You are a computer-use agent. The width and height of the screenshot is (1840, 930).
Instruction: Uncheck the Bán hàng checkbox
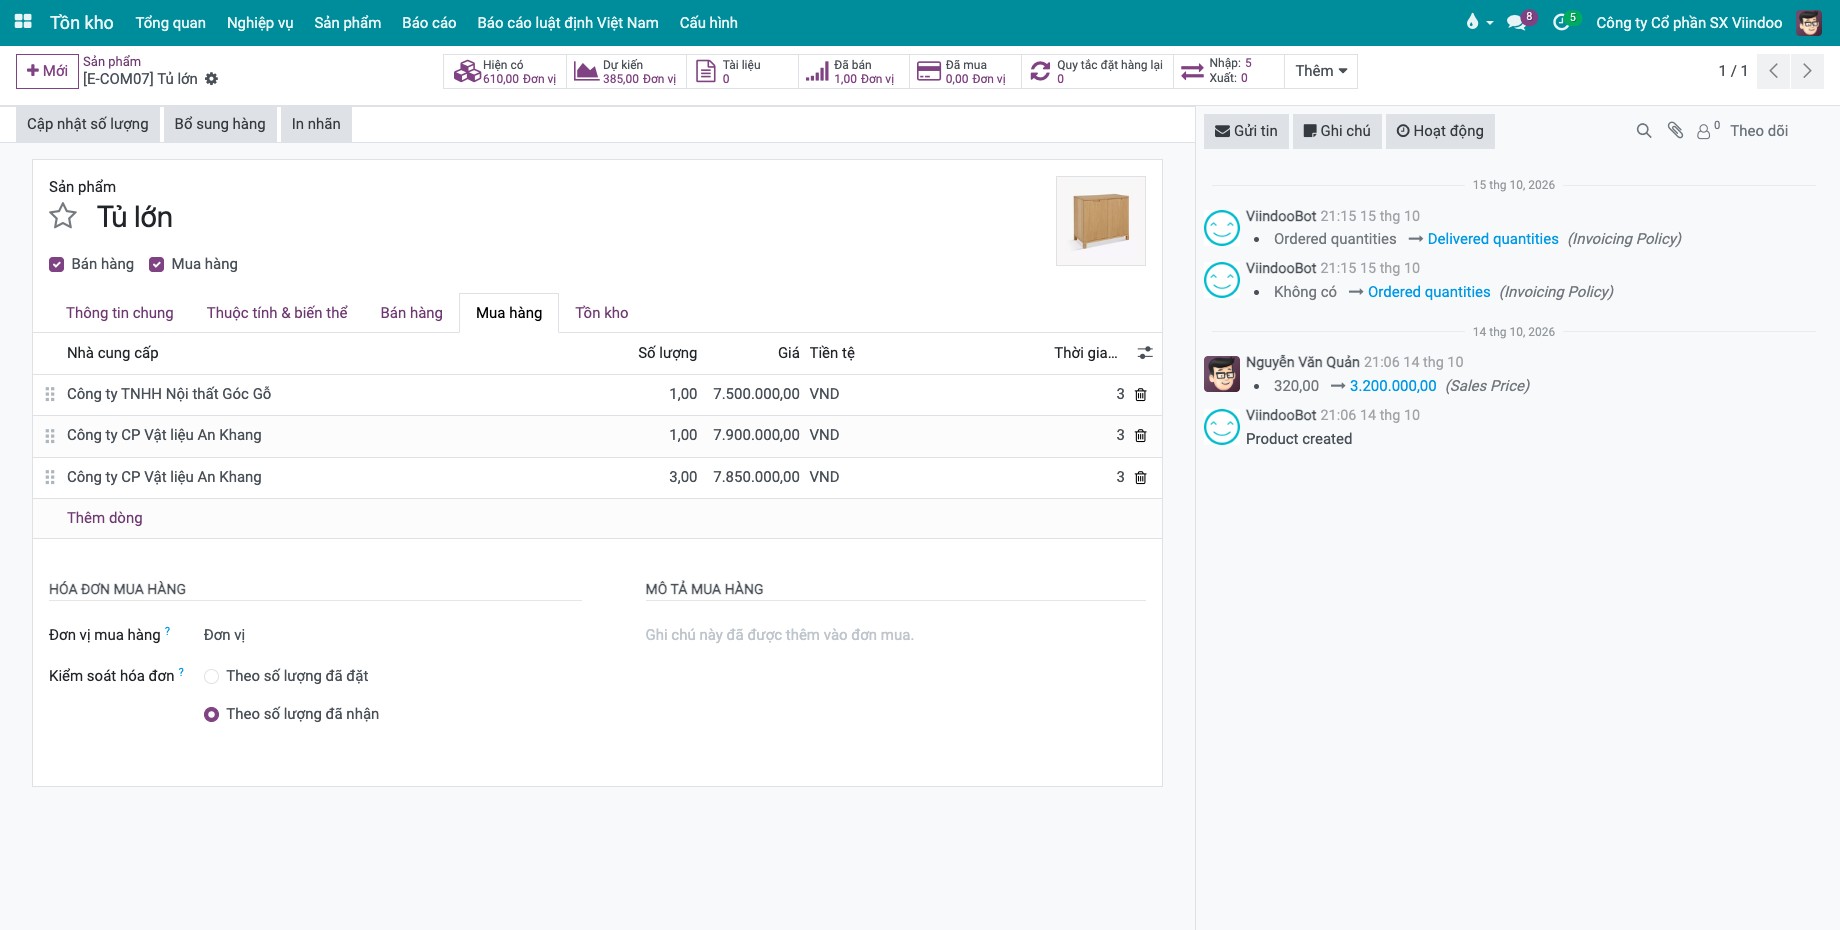coord(57,264)
